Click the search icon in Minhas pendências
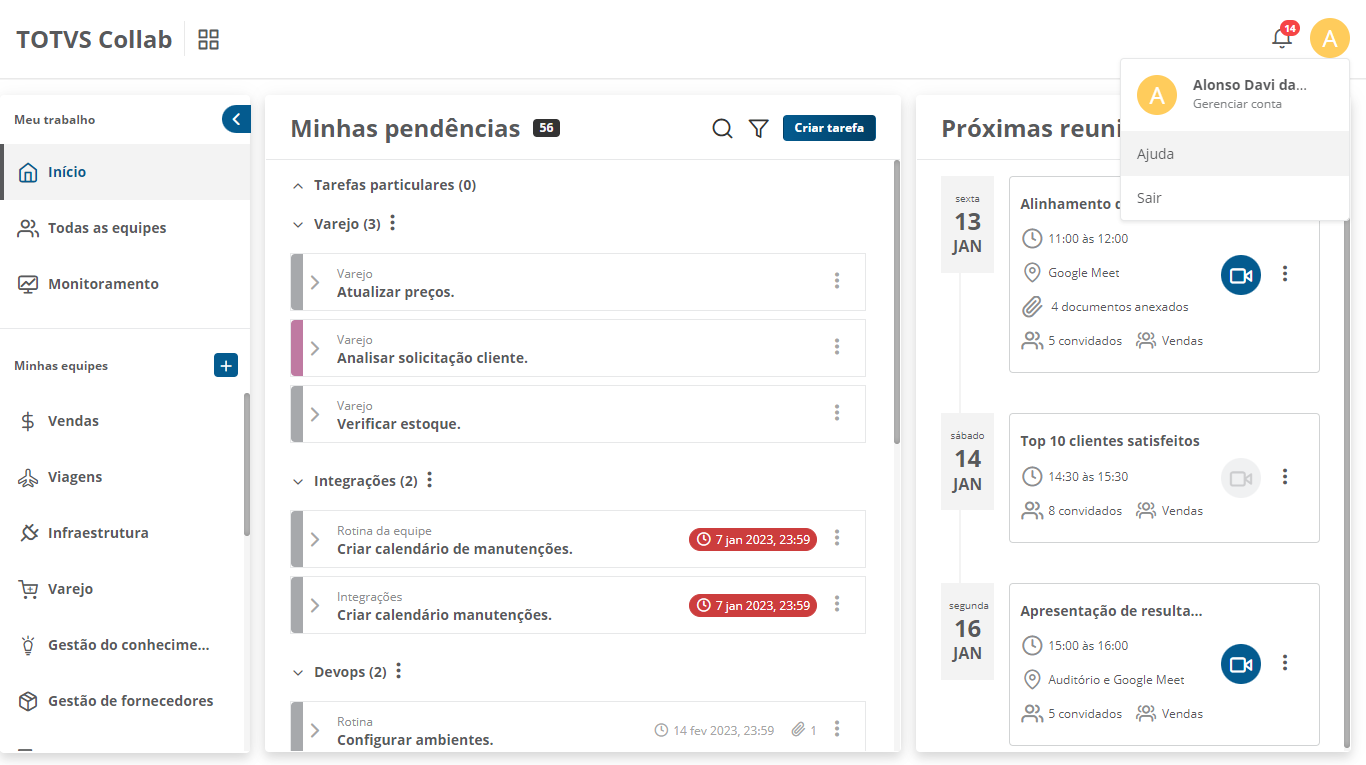 tap(722, 128)
